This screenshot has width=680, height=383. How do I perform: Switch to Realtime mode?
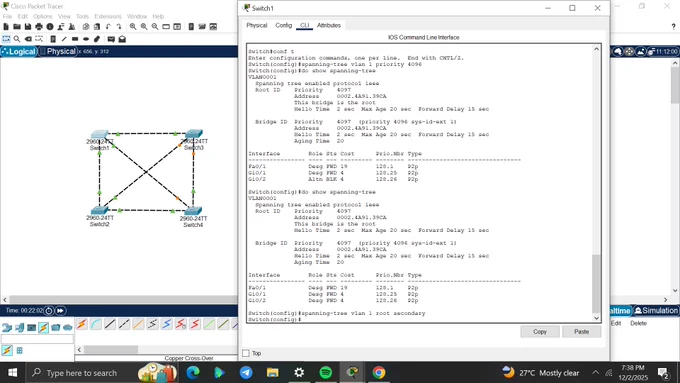[x=620, y=311]
